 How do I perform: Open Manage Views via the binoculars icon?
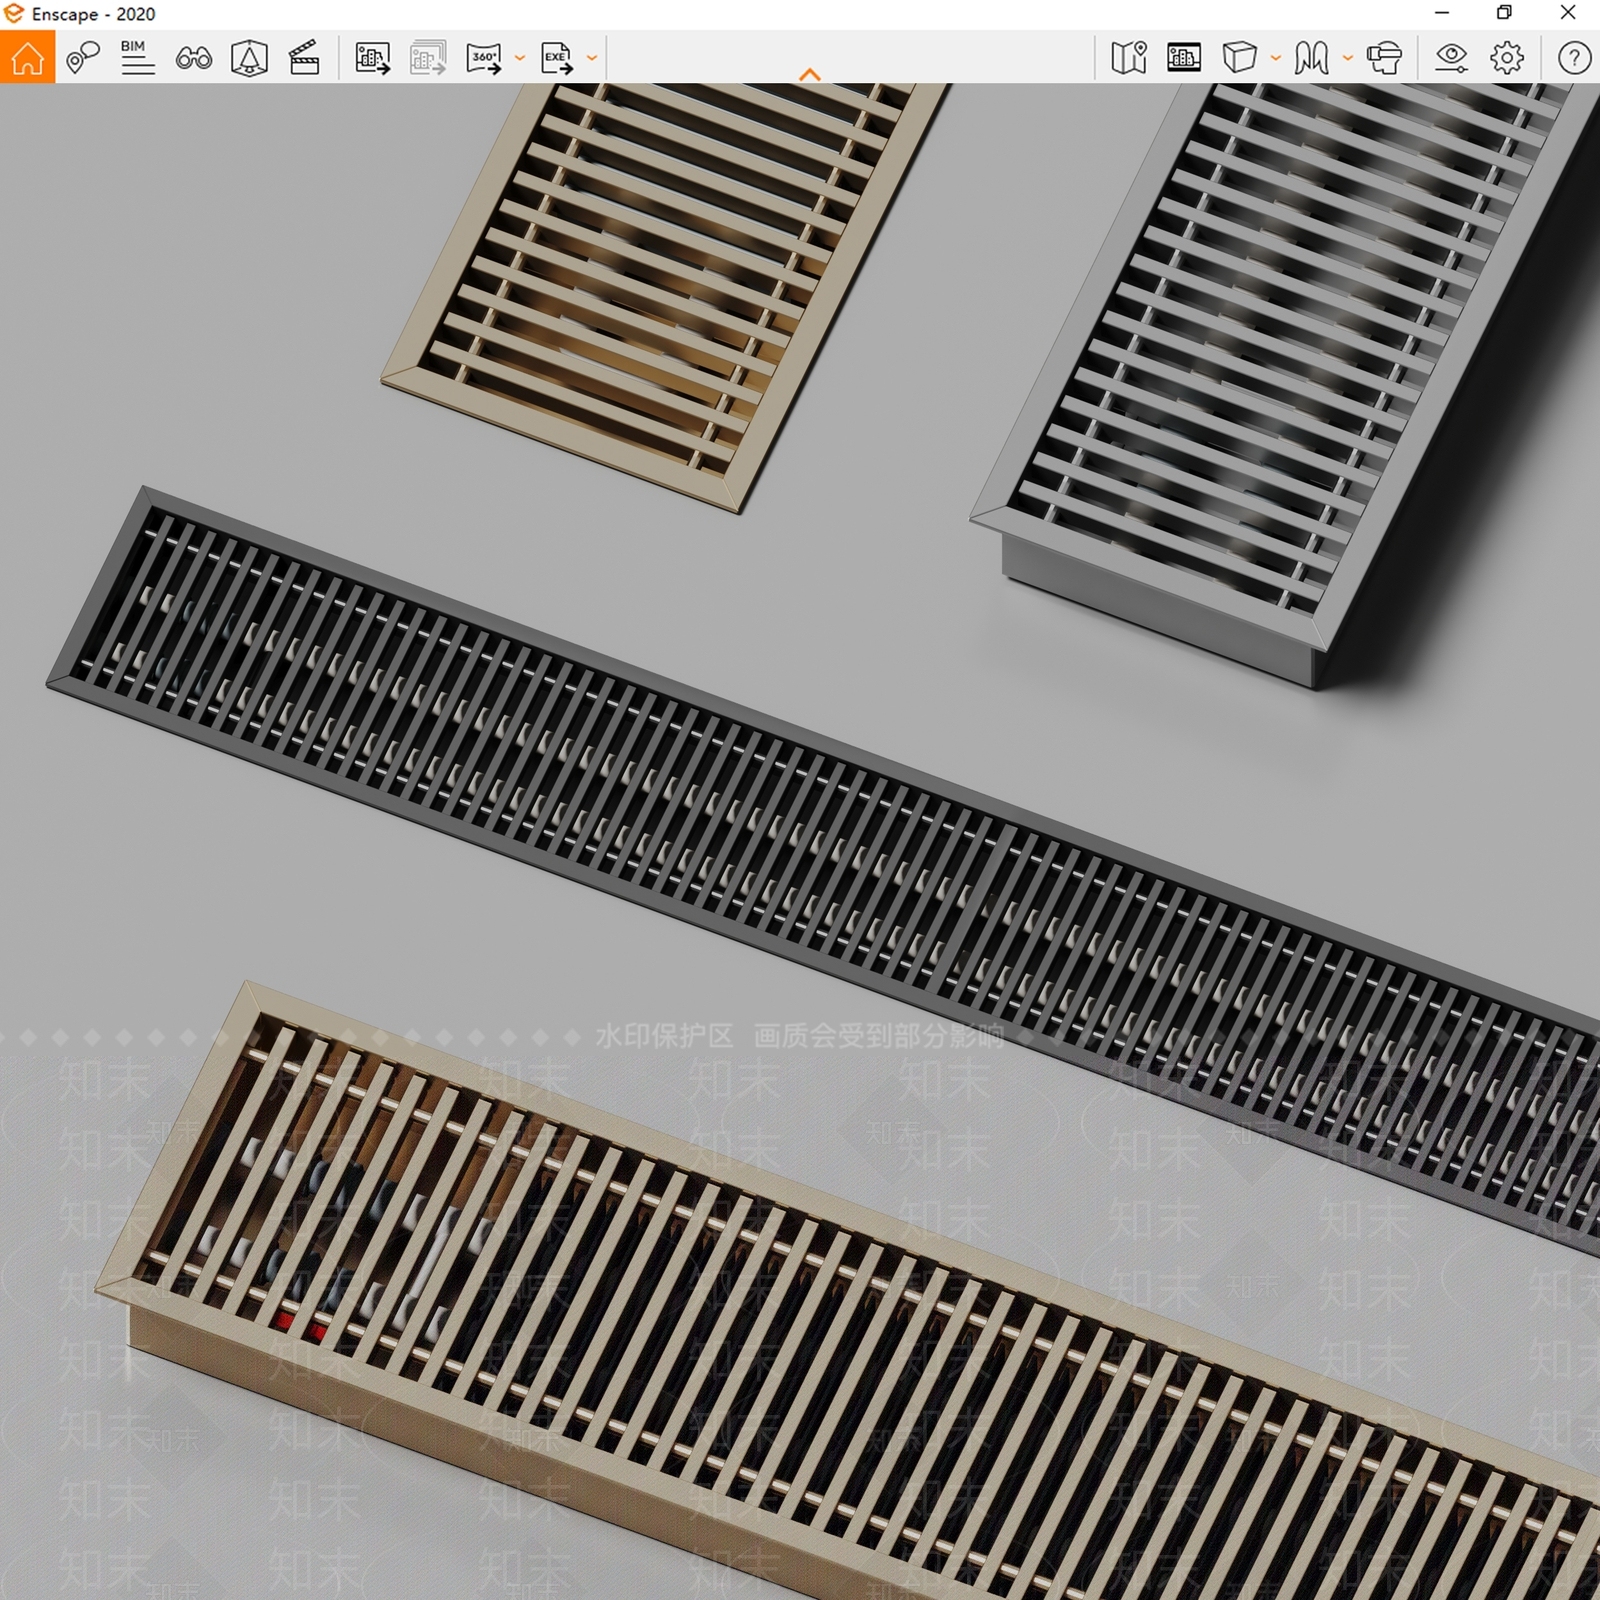tap(193, 58)
